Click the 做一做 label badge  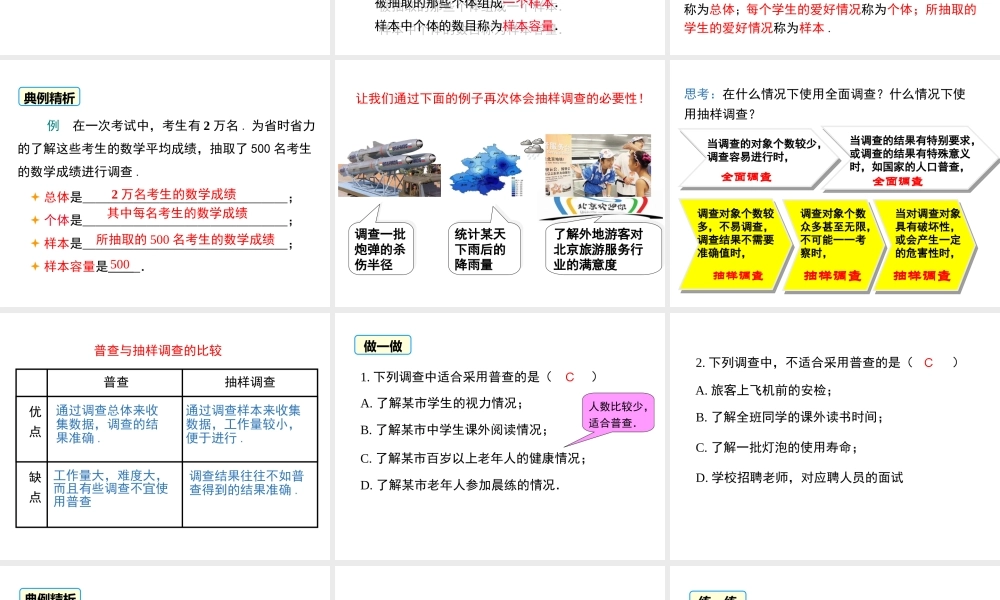(383, 346)
